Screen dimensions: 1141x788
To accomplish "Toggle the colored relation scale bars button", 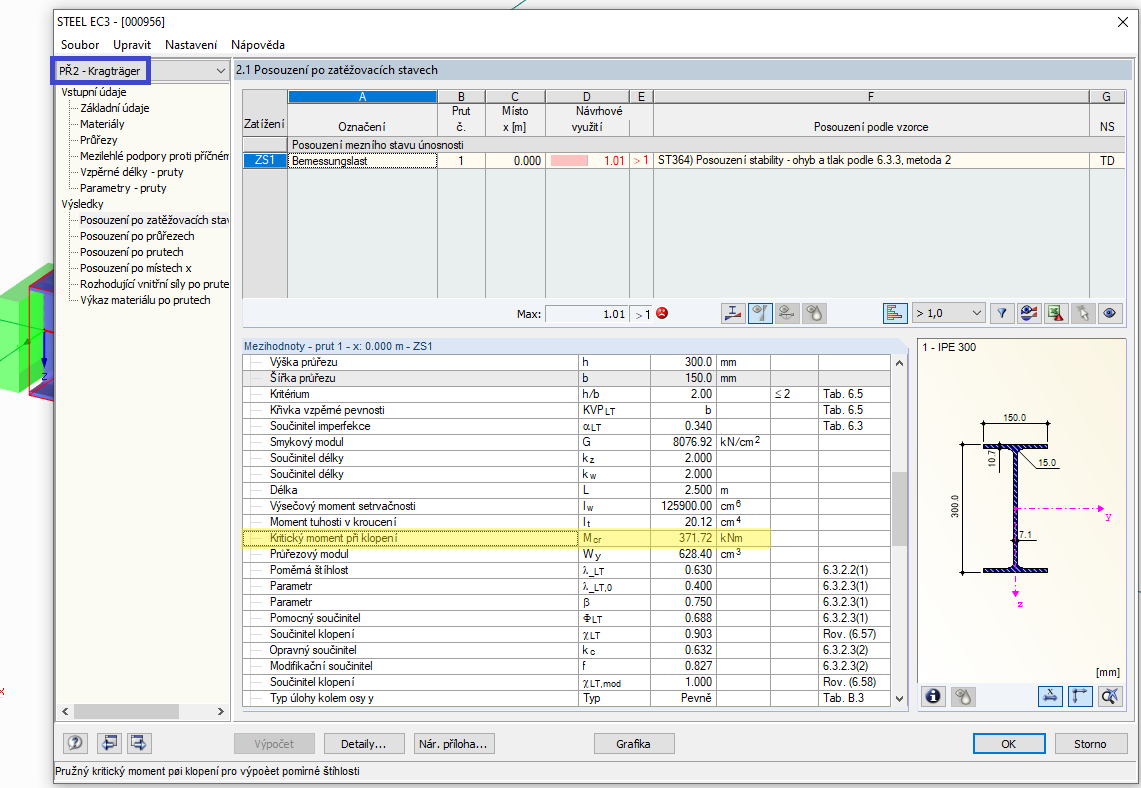I will 895,313.
